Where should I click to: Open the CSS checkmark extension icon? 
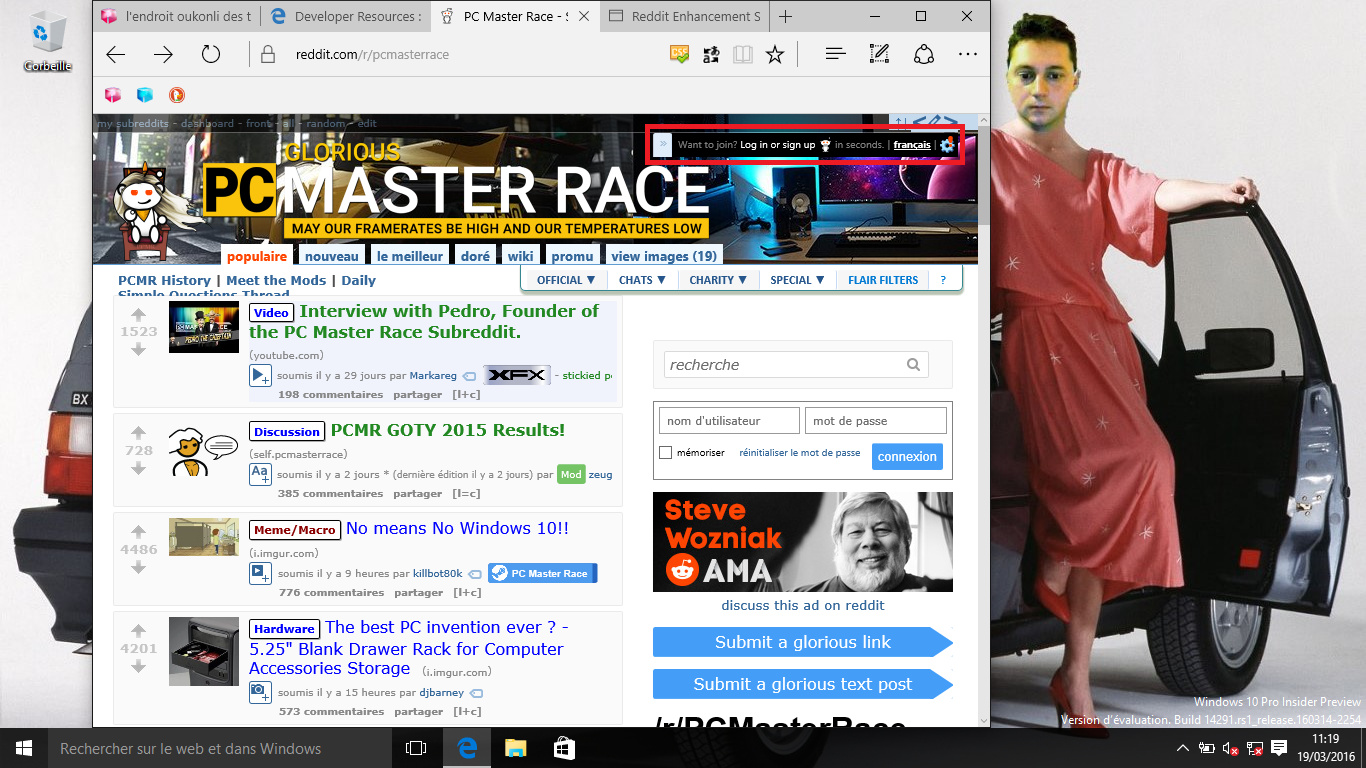680,54
